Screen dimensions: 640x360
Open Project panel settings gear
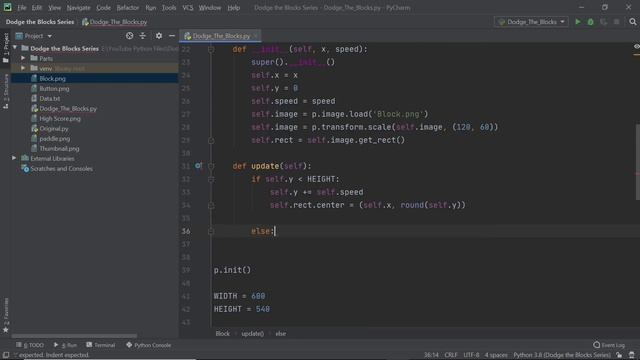point(159,36)
